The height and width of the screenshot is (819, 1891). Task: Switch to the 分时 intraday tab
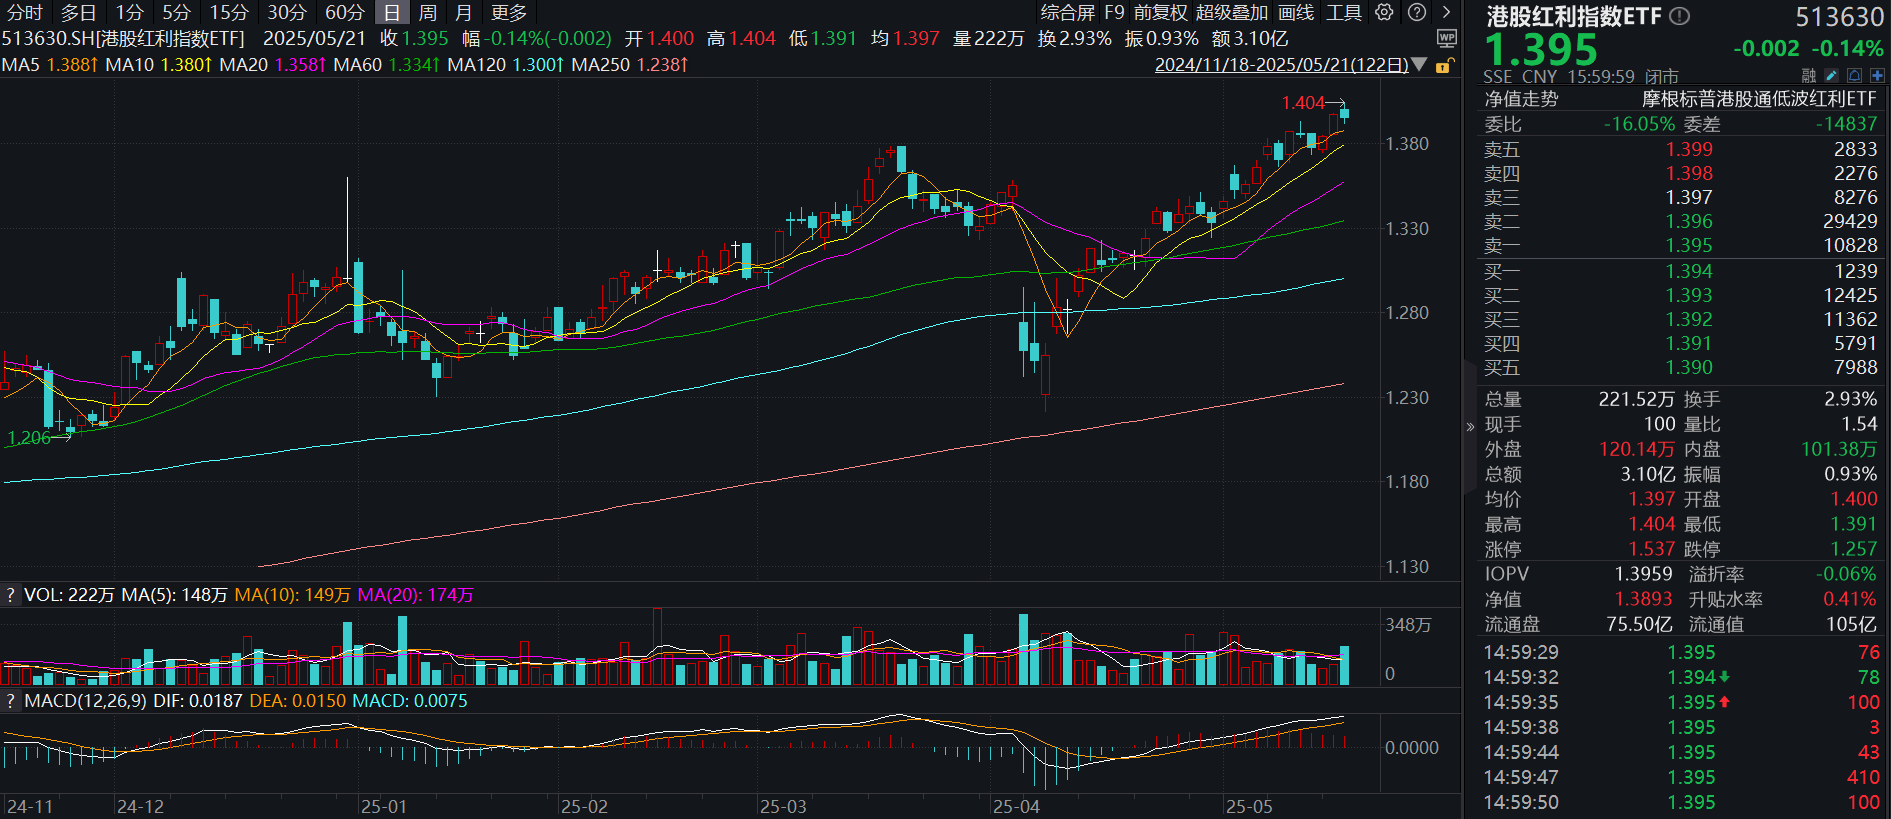[x=25, y=12]
